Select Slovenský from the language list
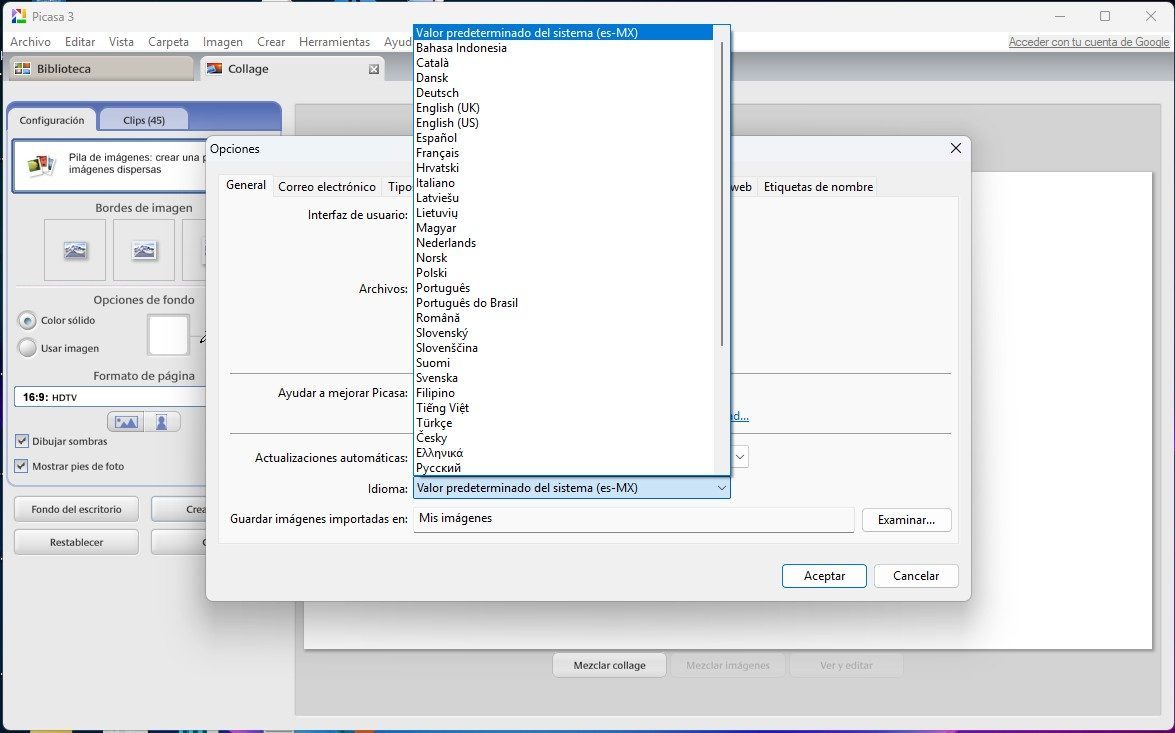1175x733 pixels. [564, 333]
